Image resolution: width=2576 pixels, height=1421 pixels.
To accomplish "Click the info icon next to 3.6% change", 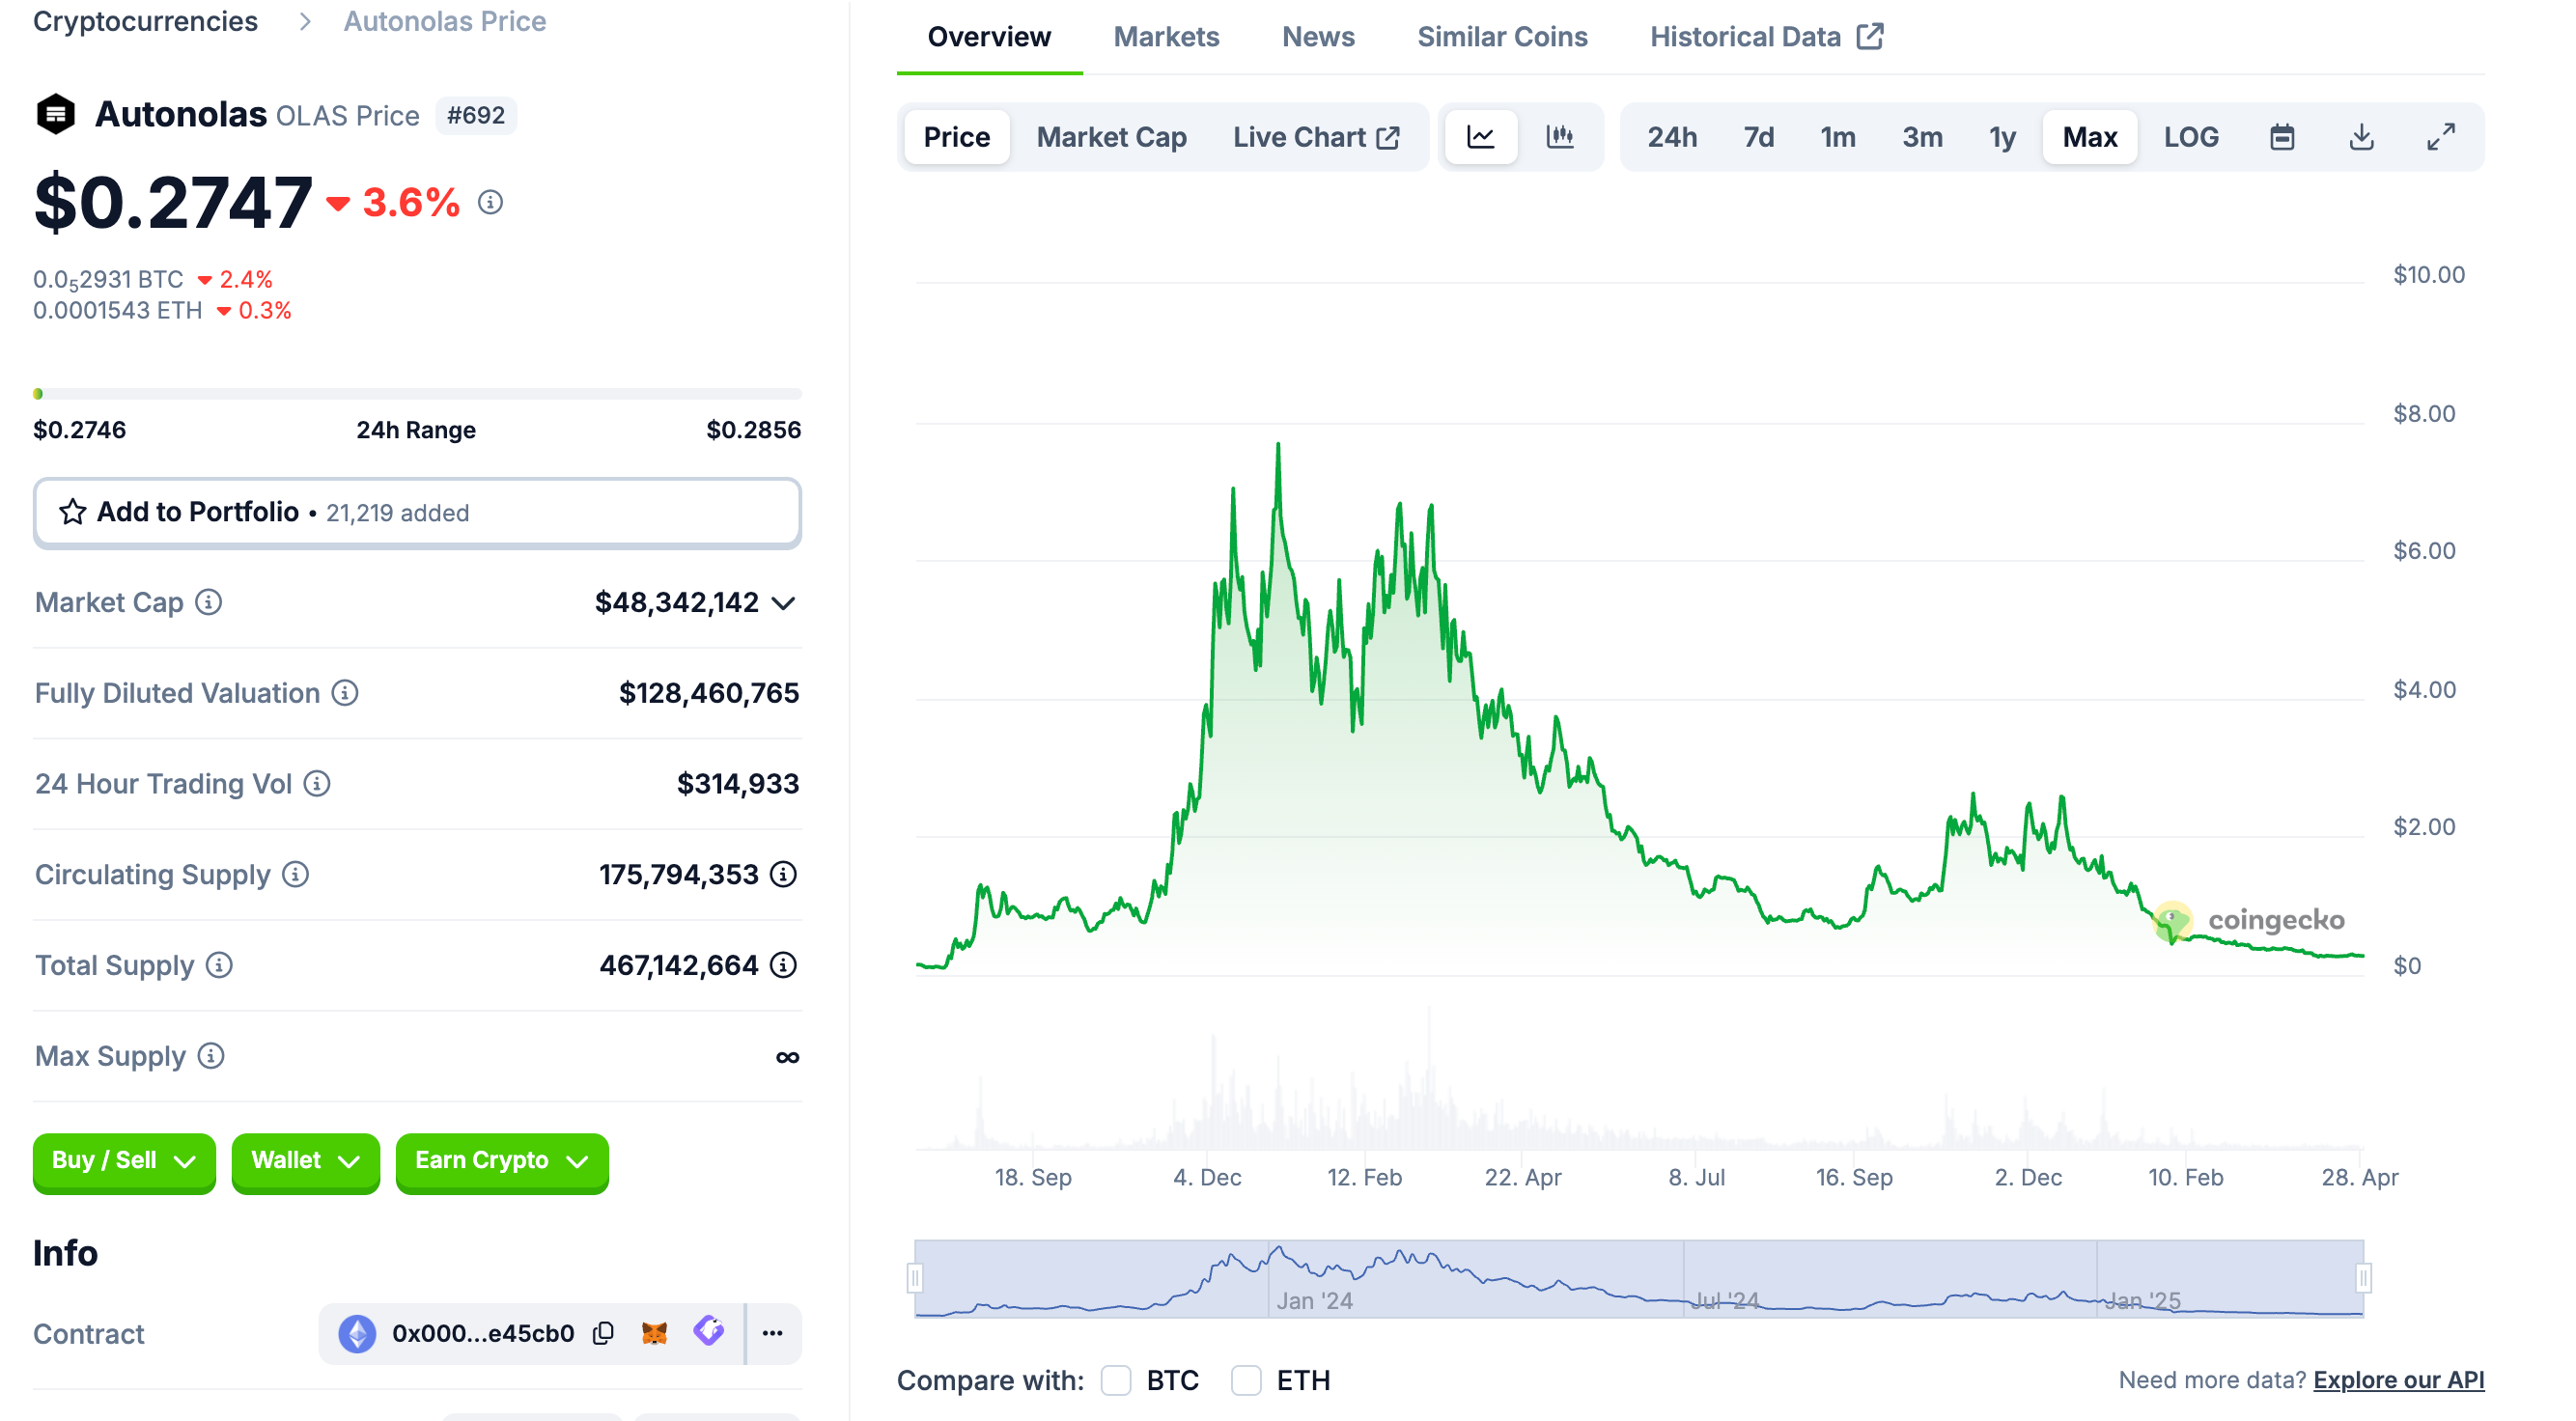I will [490, 203].
